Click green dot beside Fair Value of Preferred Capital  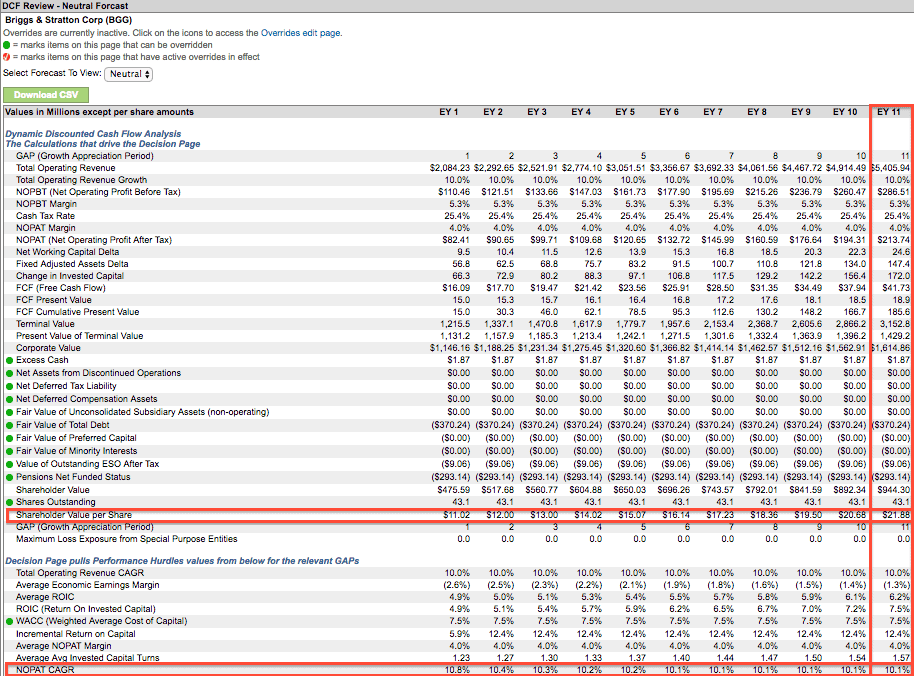[9, 439]
